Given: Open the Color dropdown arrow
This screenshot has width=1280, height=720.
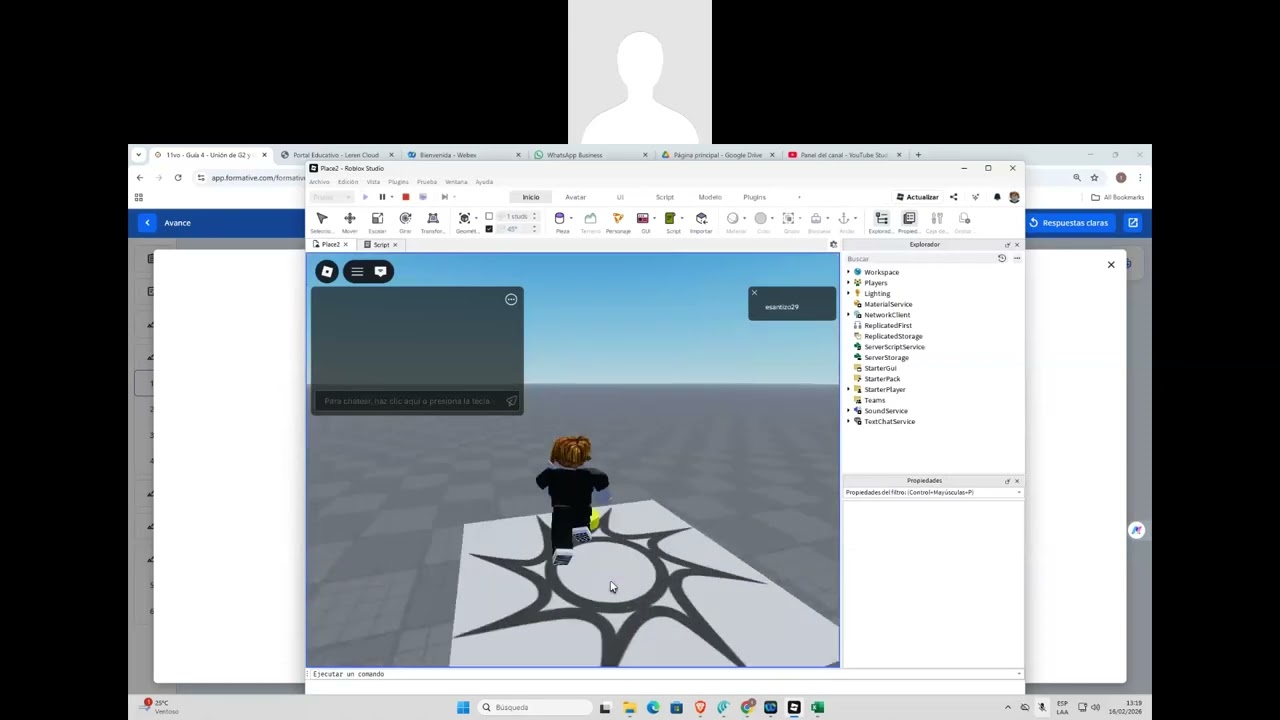Looking at the screenshot, I should coord(774,219).
